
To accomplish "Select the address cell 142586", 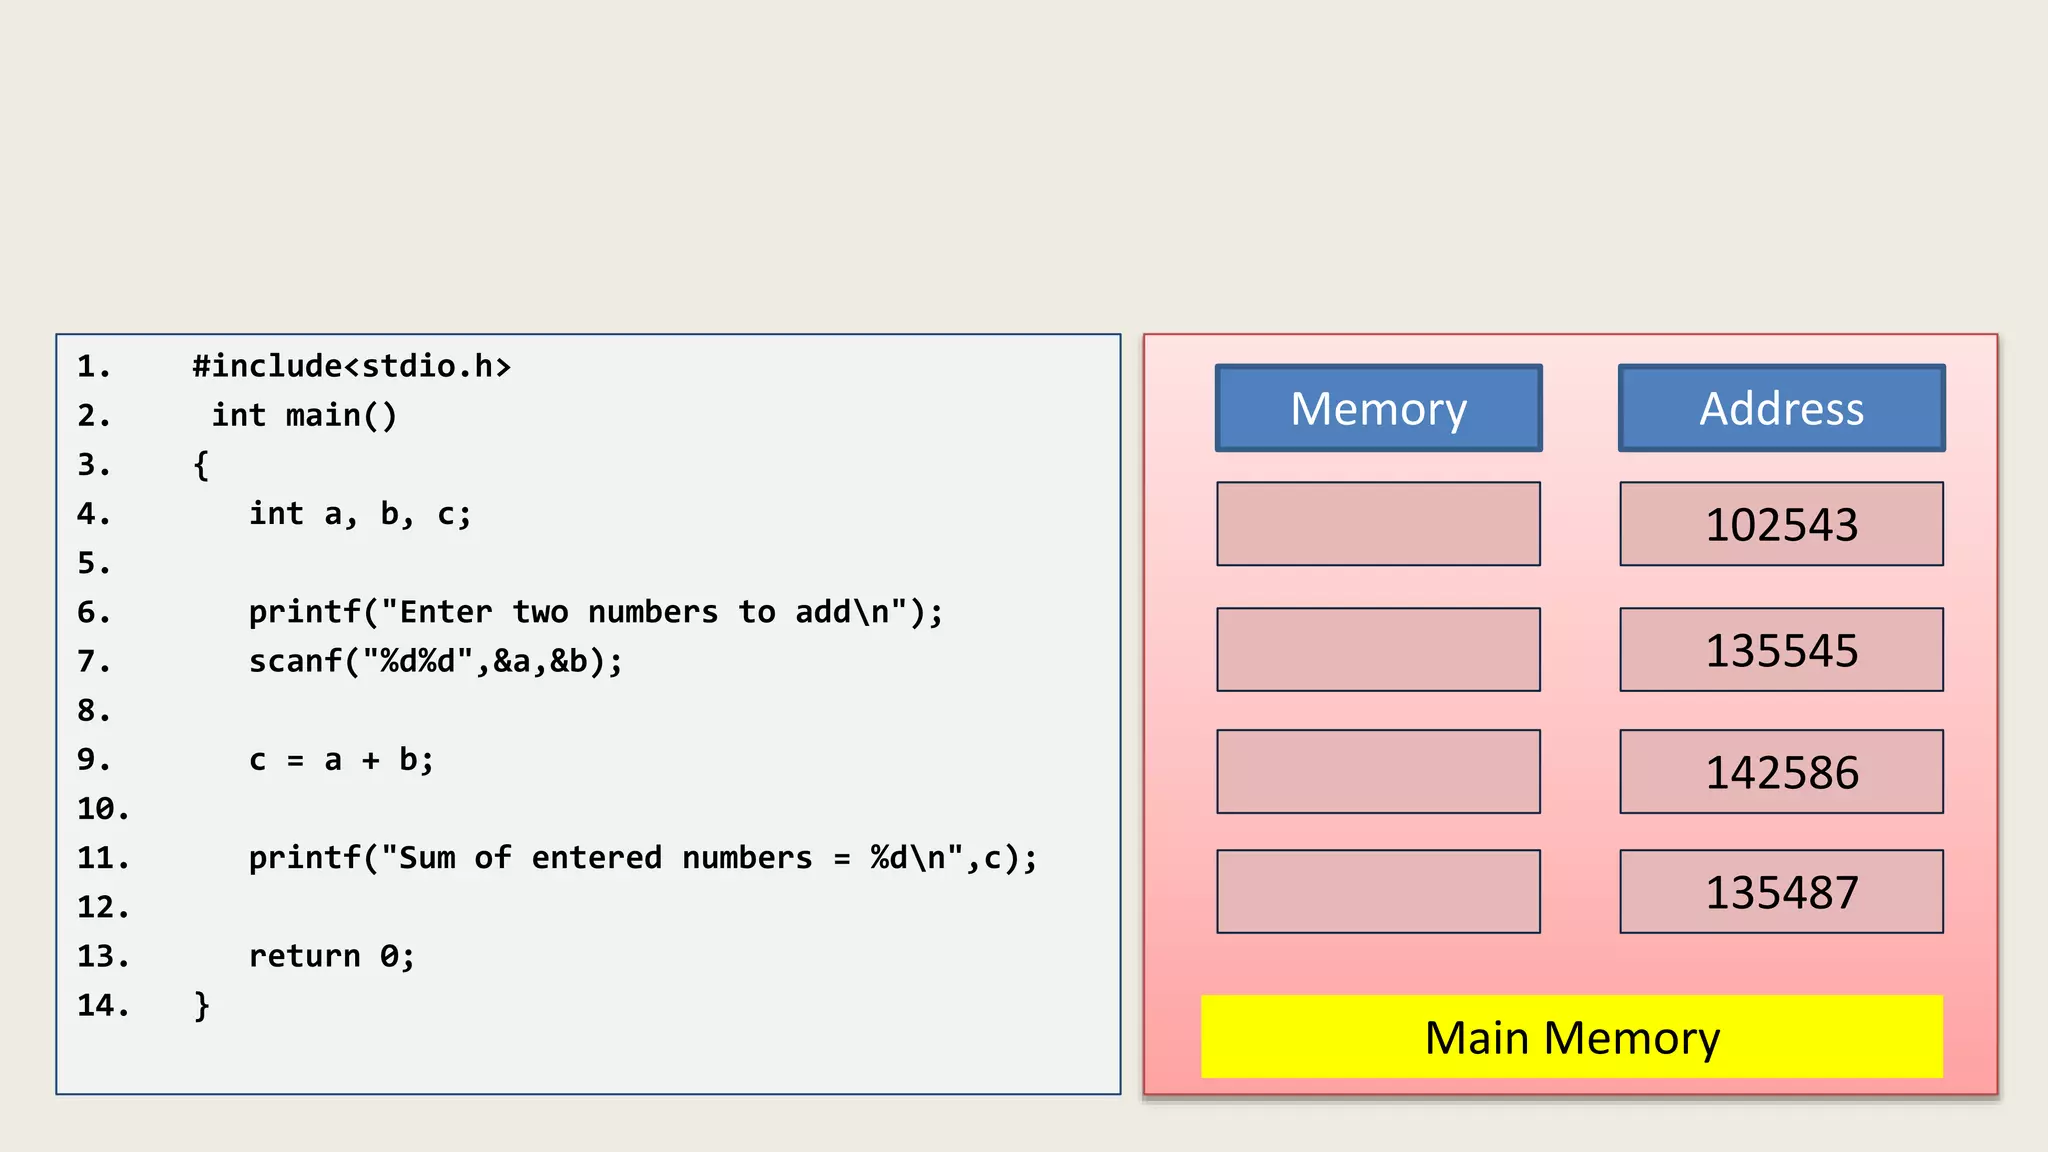I will pyautogui.click(x=1781, y=772).
